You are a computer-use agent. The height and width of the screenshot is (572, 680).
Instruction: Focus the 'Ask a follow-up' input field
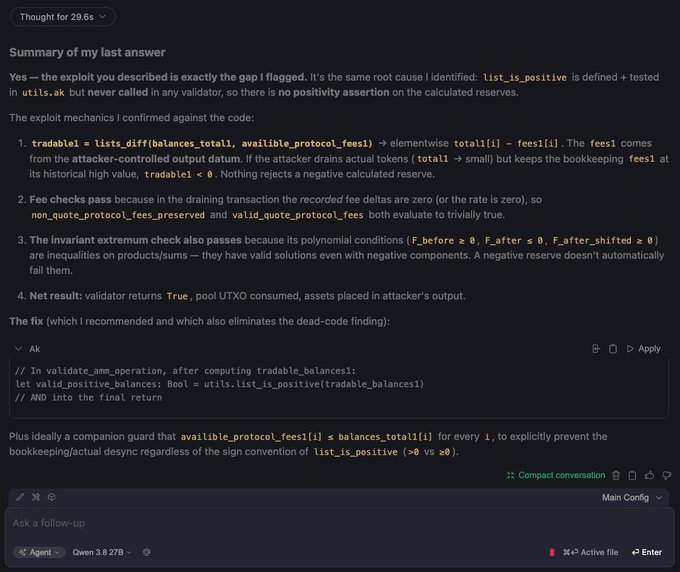pyautogui.click(x=340, y=523)
